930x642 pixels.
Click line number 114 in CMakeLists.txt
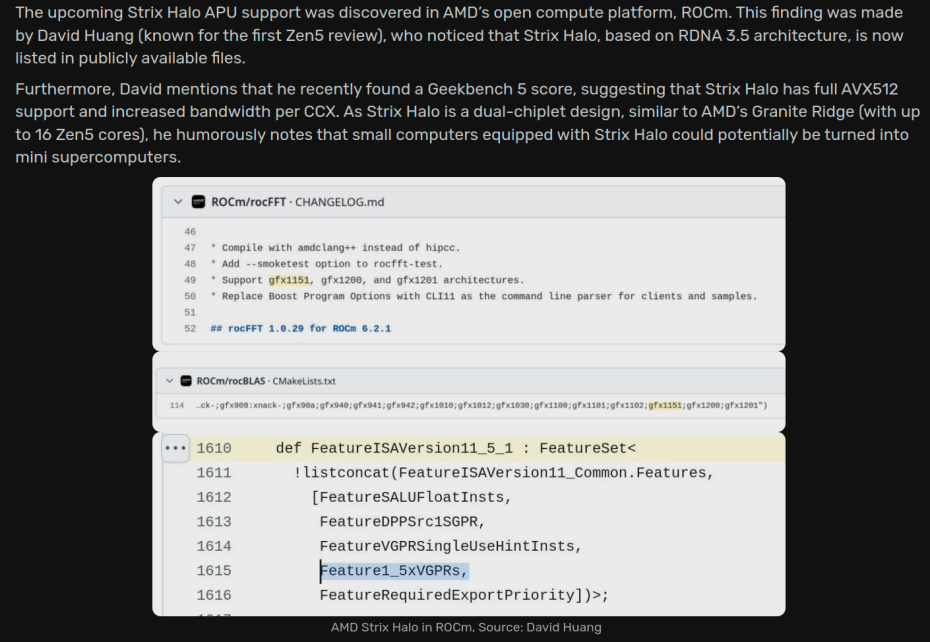[x=177, y=405]
